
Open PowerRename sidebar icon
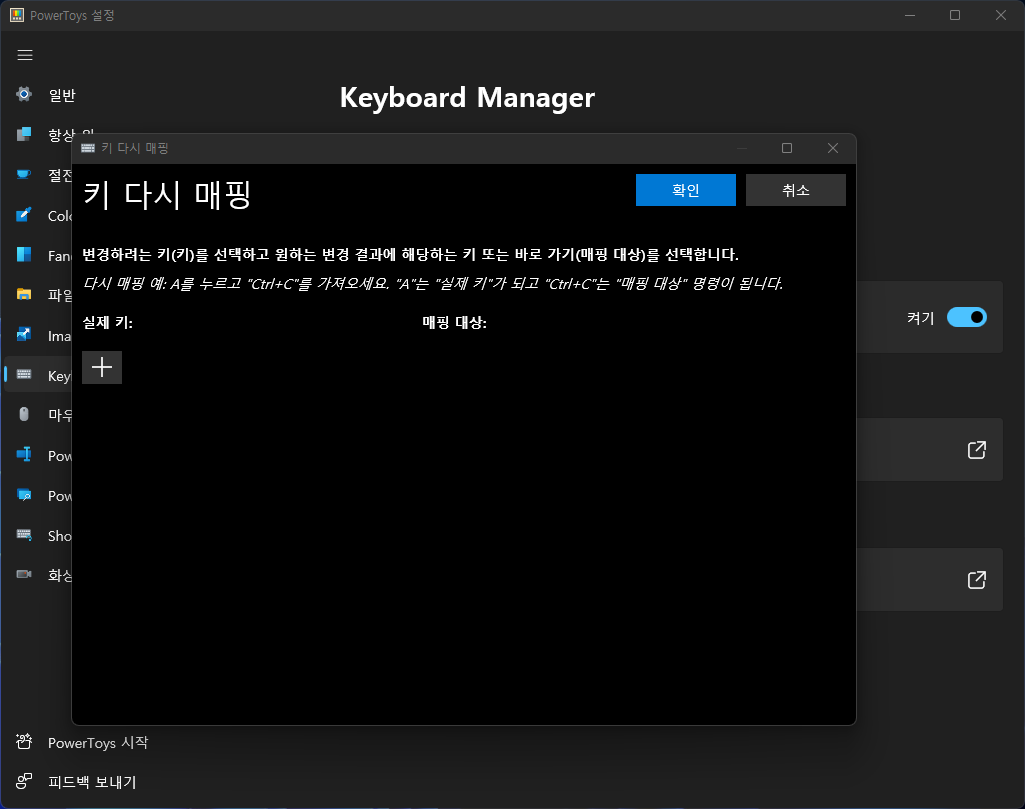pos(24,454)
